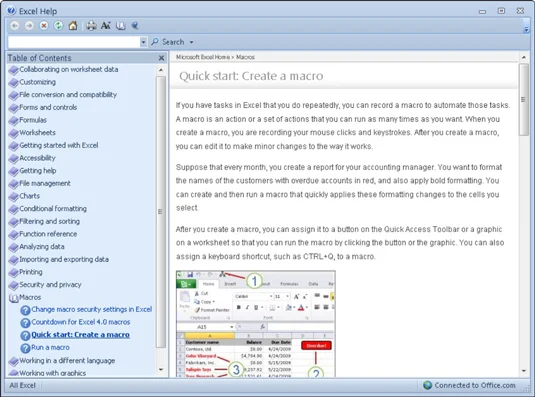
Task: Go to the Home page icon
Action: point(73,26)
